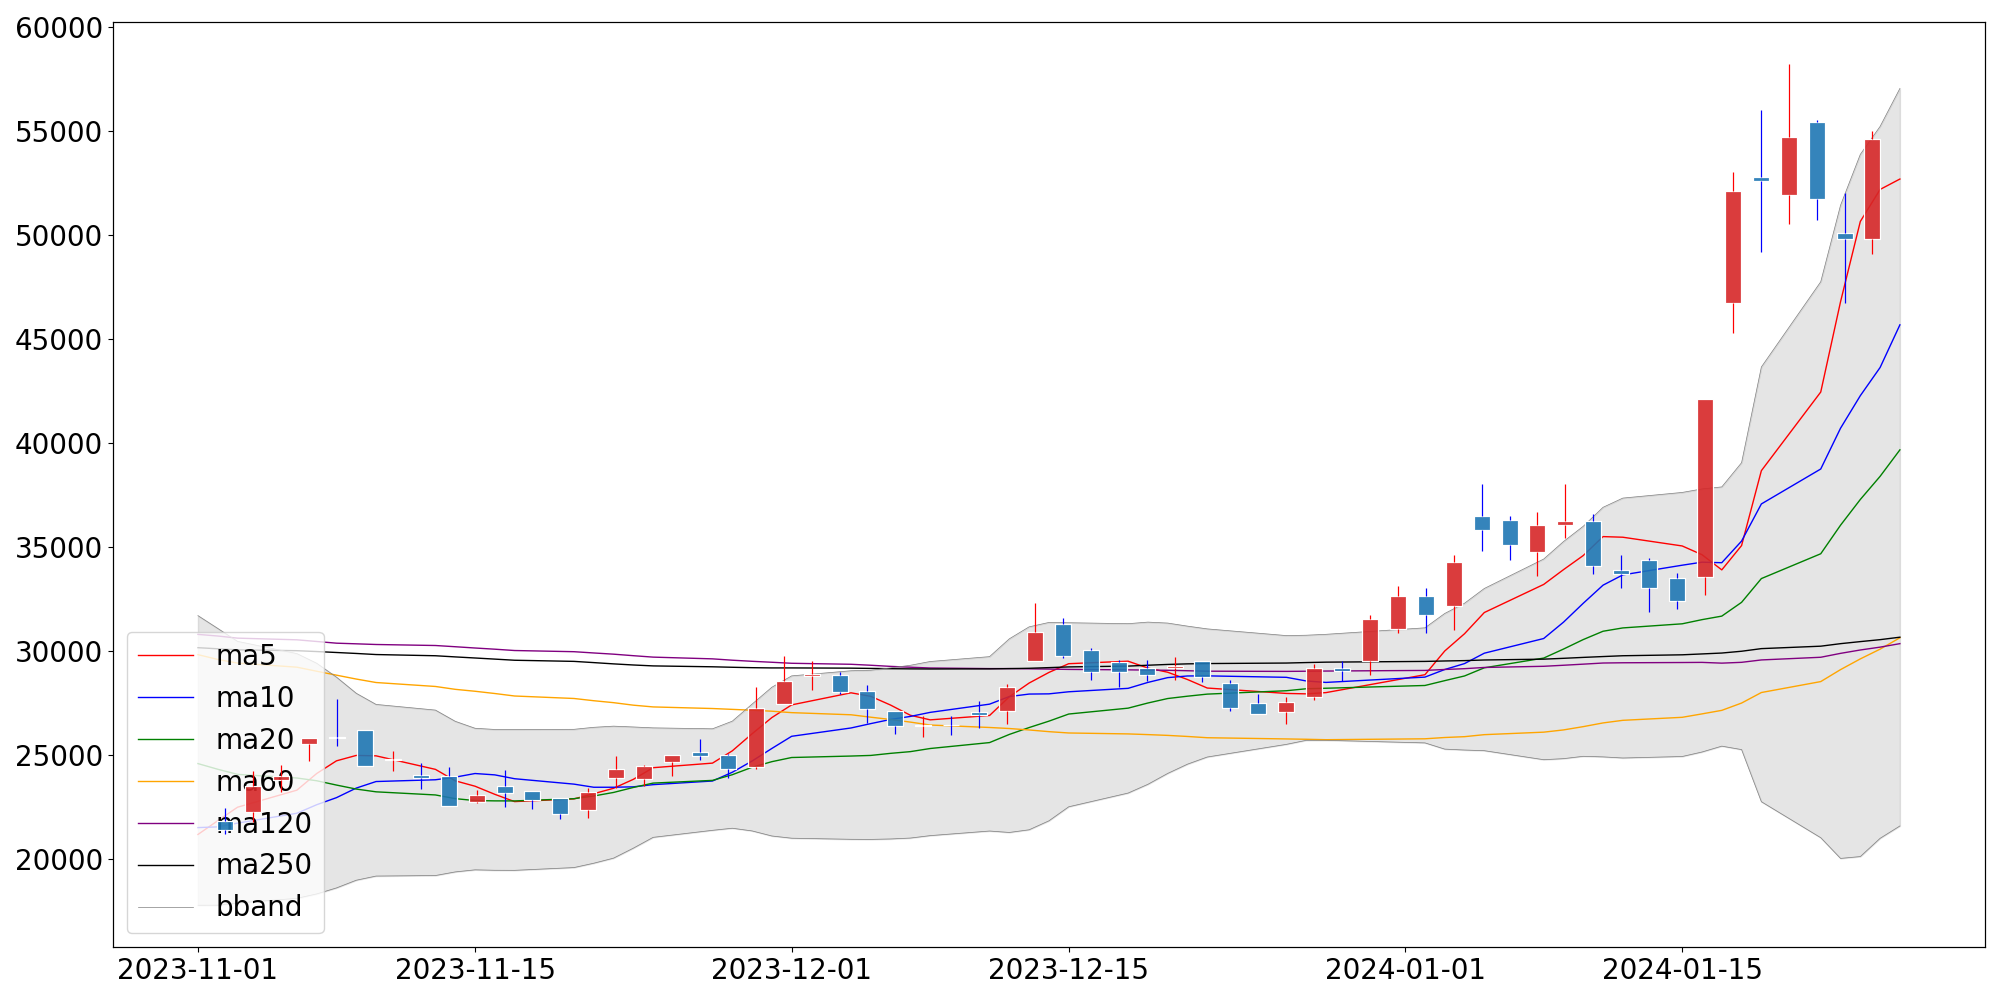Click the 25000 y-axis label
Image resolution: width=2000 pixels, height=1000 pixels.
(60, 756)
